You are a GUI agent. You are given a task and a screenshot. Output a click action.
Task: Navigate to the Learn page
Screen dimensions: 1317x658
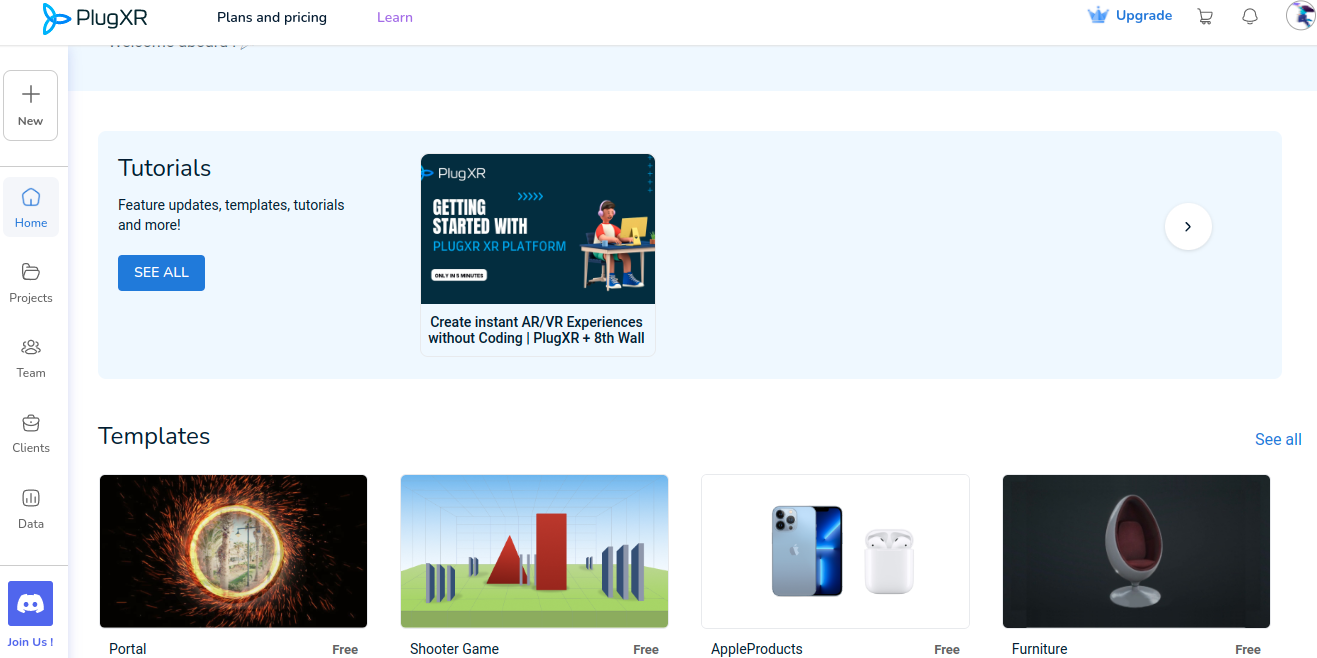pyautogui.click(x=394, y=17)
